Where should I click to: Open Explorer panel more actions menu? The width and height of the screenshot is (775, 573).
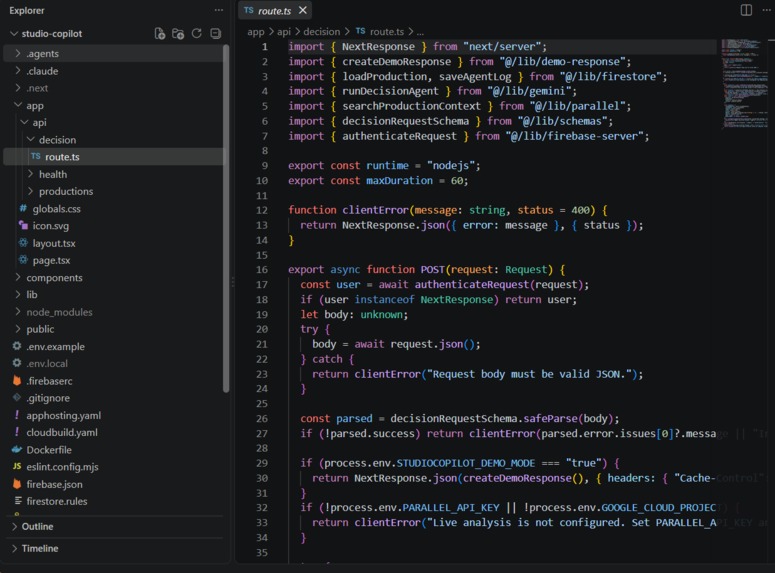point(218,10)
